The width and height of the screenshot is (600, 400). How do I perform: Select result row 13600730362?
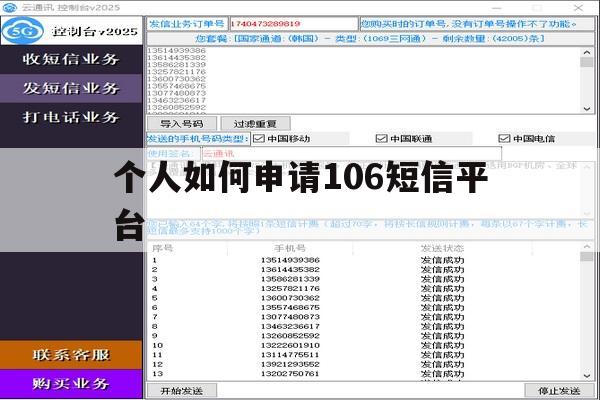364,298
